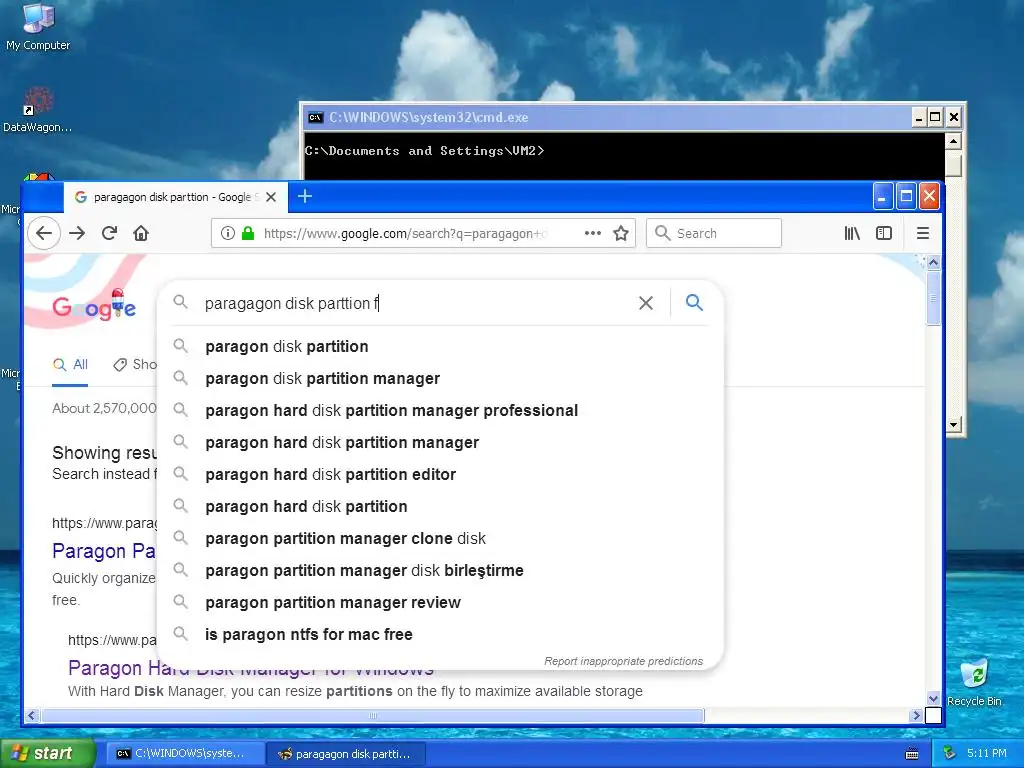This screenshot has width=1024, height=768.
Task: Click the taskbar clock showing 5:11 PM
Action: point(987,753)
